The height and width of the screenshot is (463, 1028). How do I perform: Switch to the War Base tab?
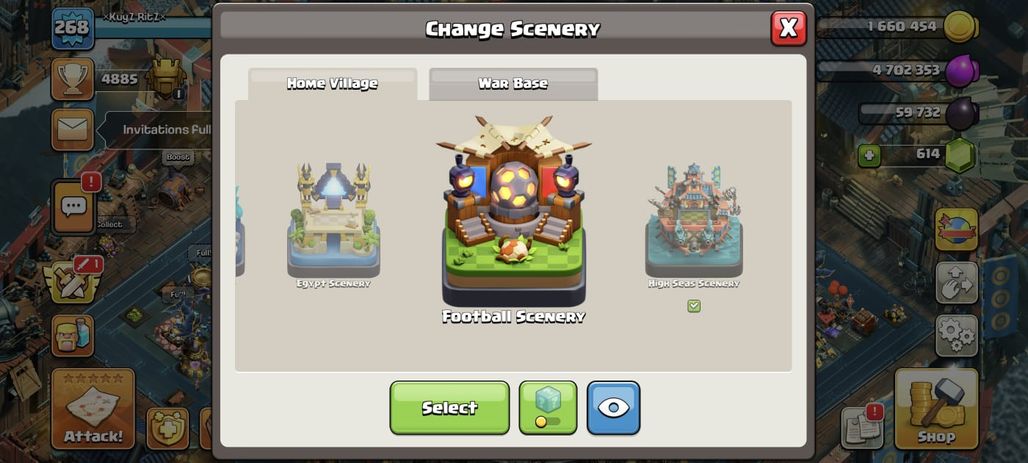(513, 84)
